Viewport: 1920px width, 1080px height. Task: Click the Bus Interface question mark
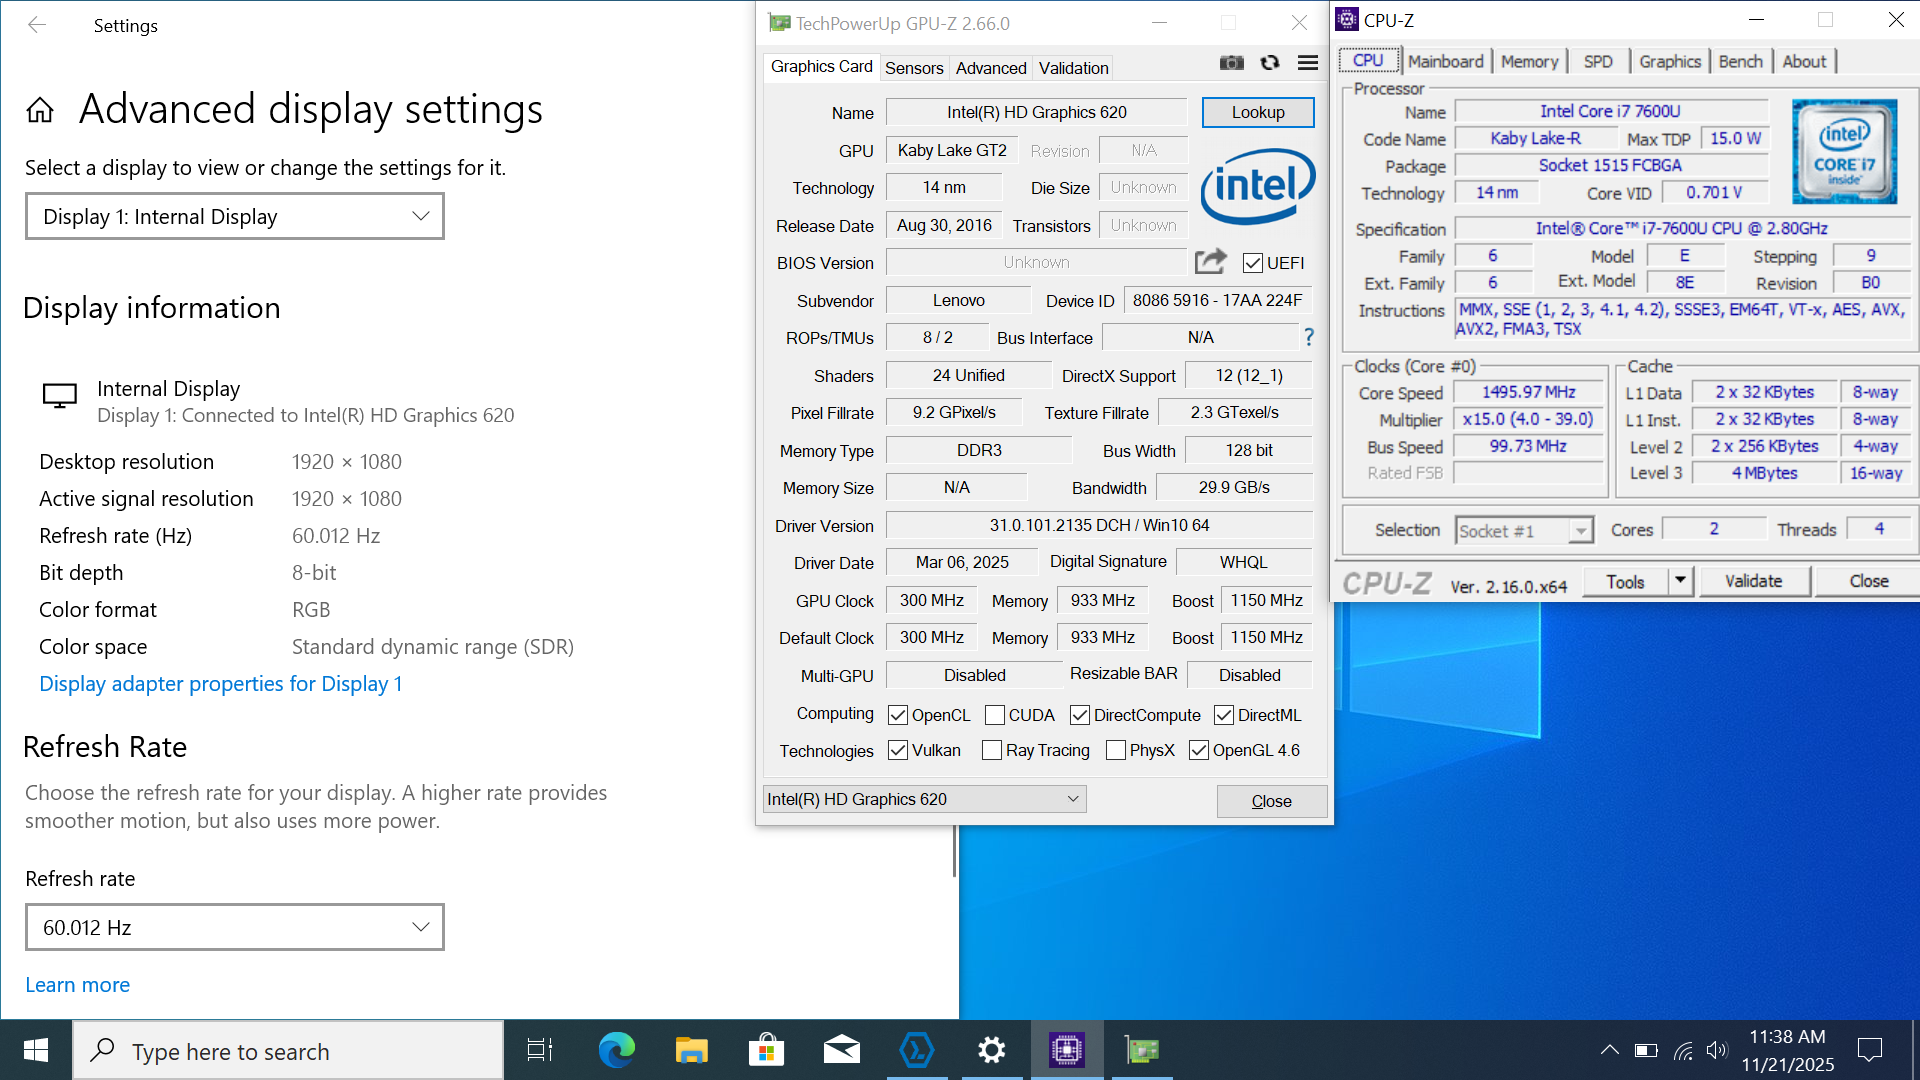[x=1308, y=338]
